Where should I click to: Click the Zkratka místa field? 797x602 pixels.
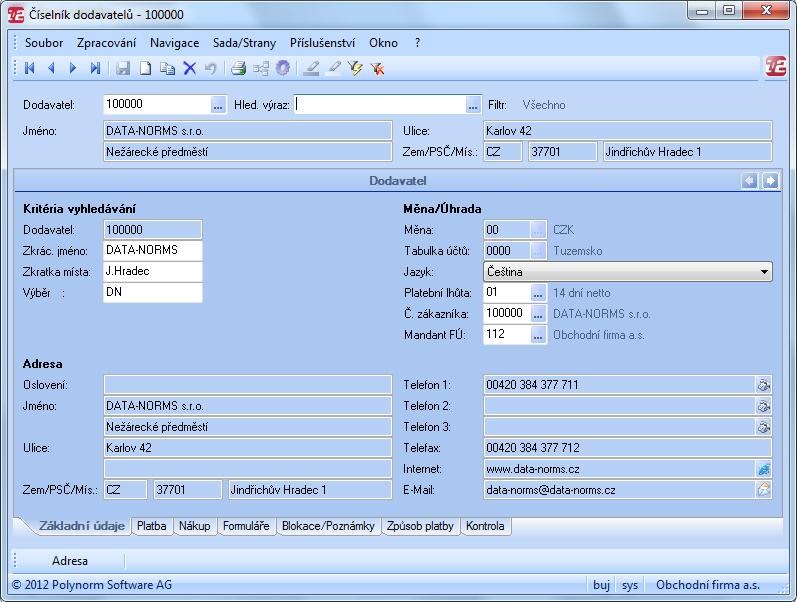click(x=152, y=271)
